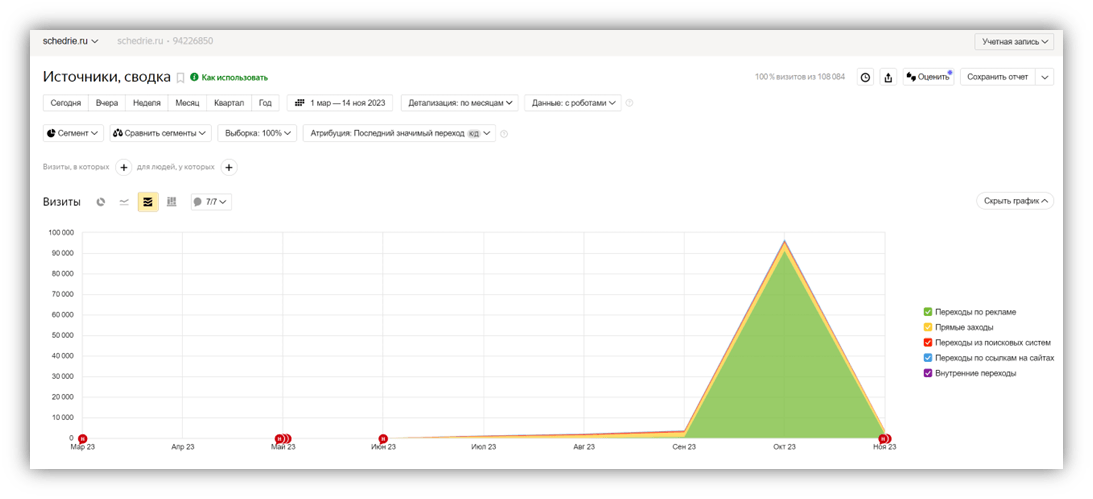This screenshot has height=499, width=1093.
Task: Click blue Переходы по ссылкам color swatch
Action: point(928,358)
